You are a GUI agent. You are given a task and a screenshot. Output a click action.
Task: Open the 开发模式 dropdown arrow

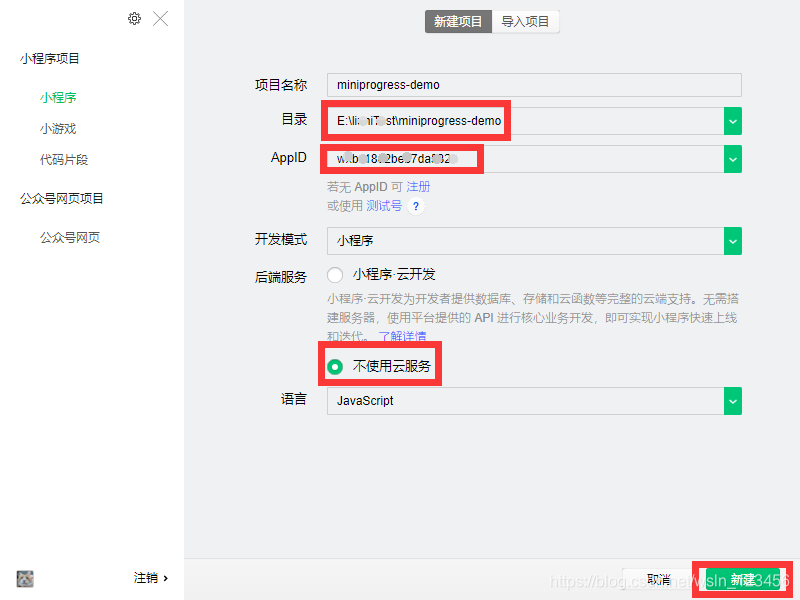[733, 241]
